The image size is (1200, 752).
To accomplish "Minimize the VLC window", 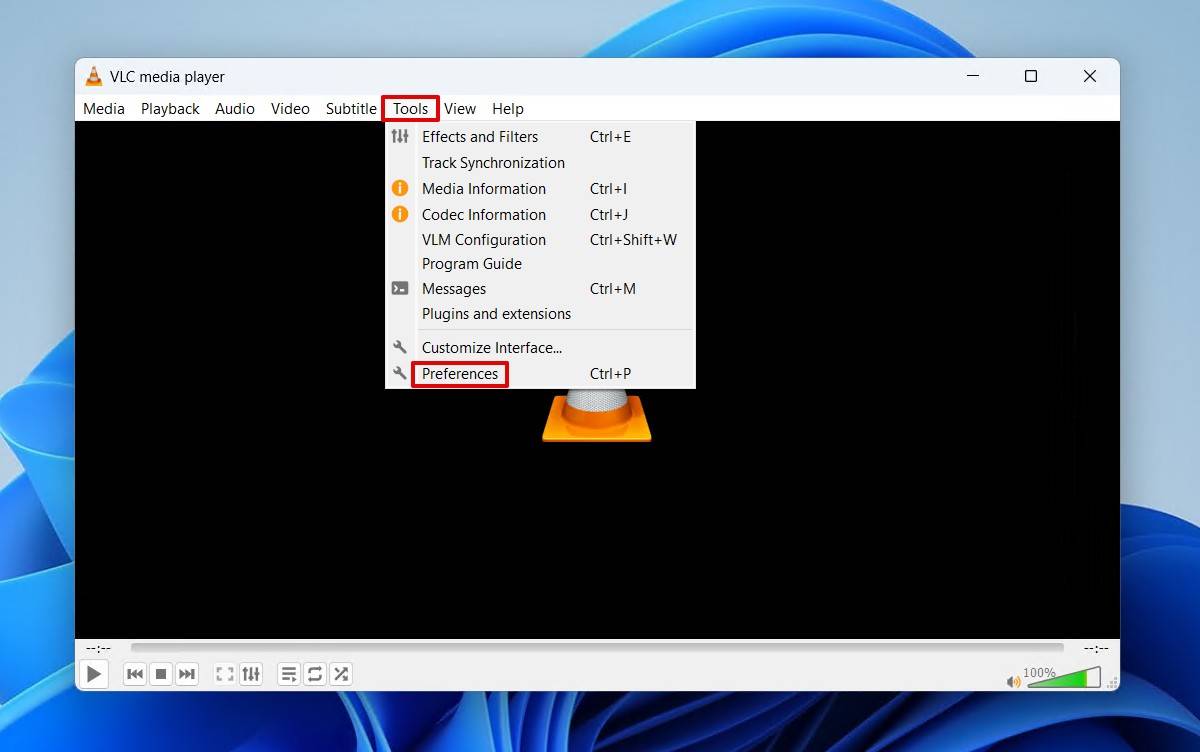I will click(x=972, y=76).
